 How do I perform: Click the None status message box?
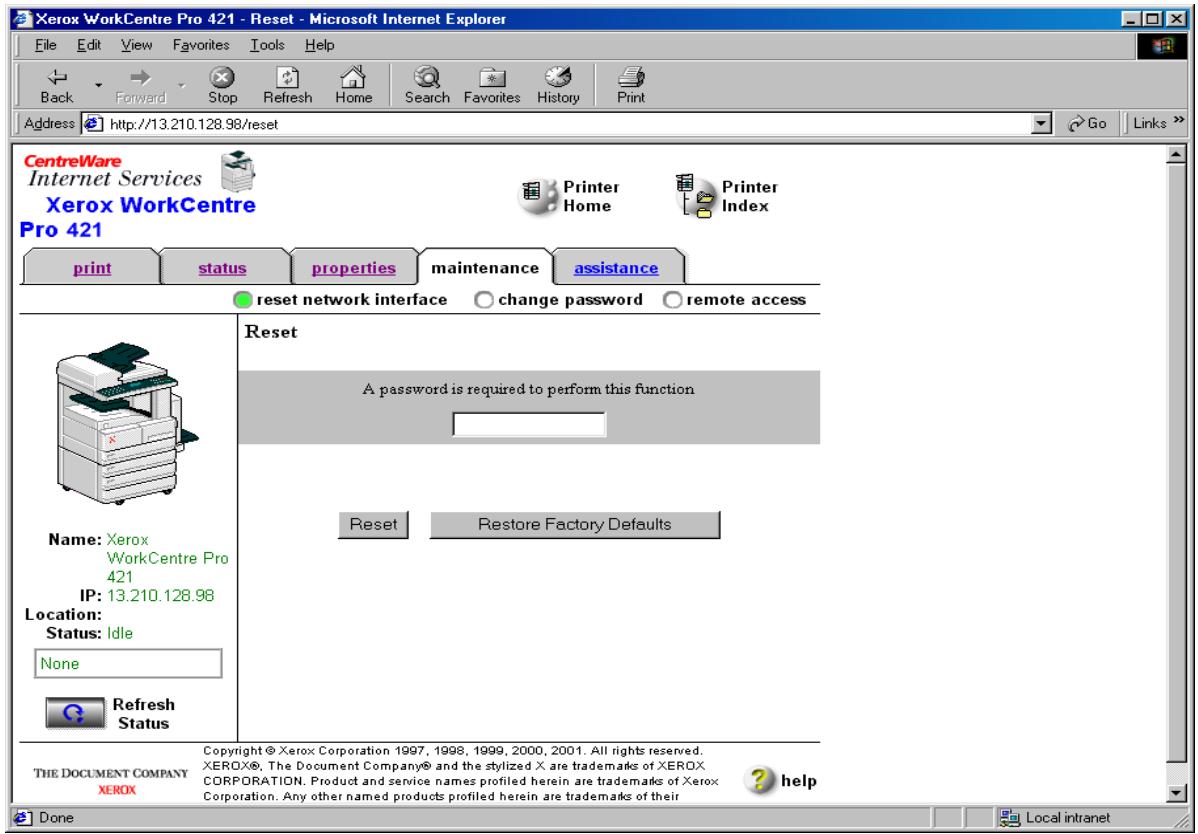click(x=128, y=664)
